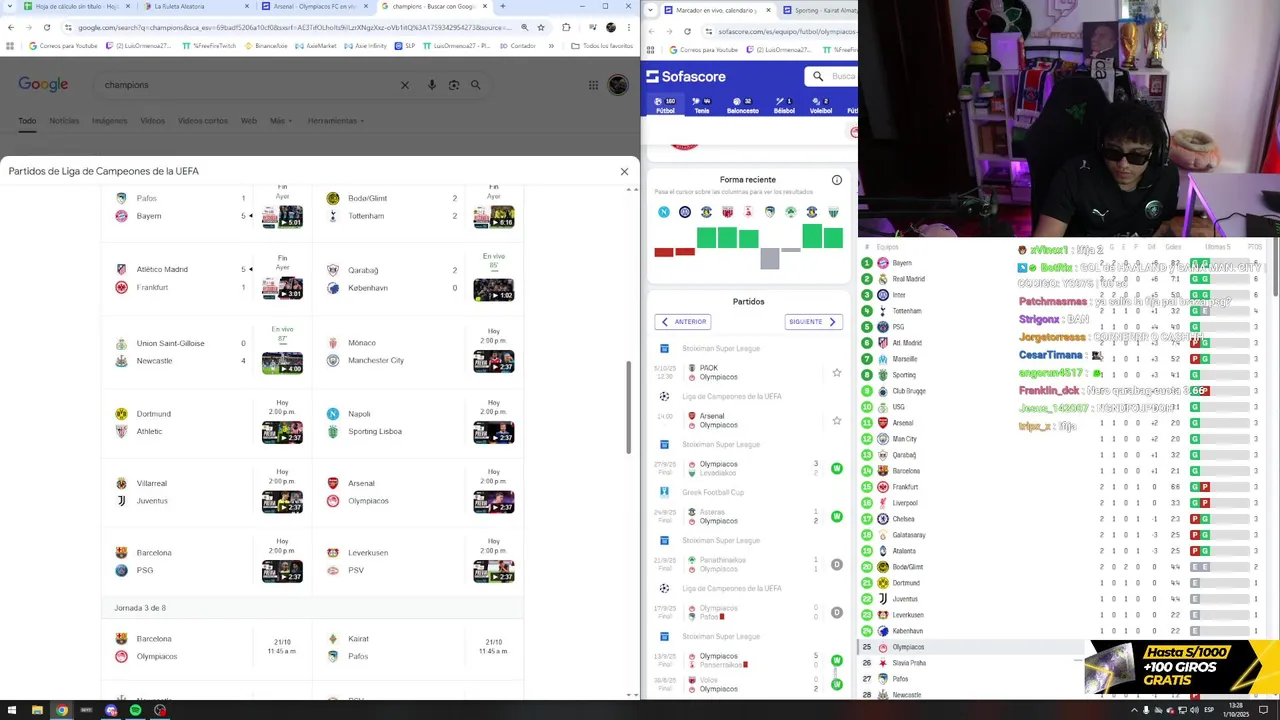Select the Videos cortos search filter

tap(203, 121)
